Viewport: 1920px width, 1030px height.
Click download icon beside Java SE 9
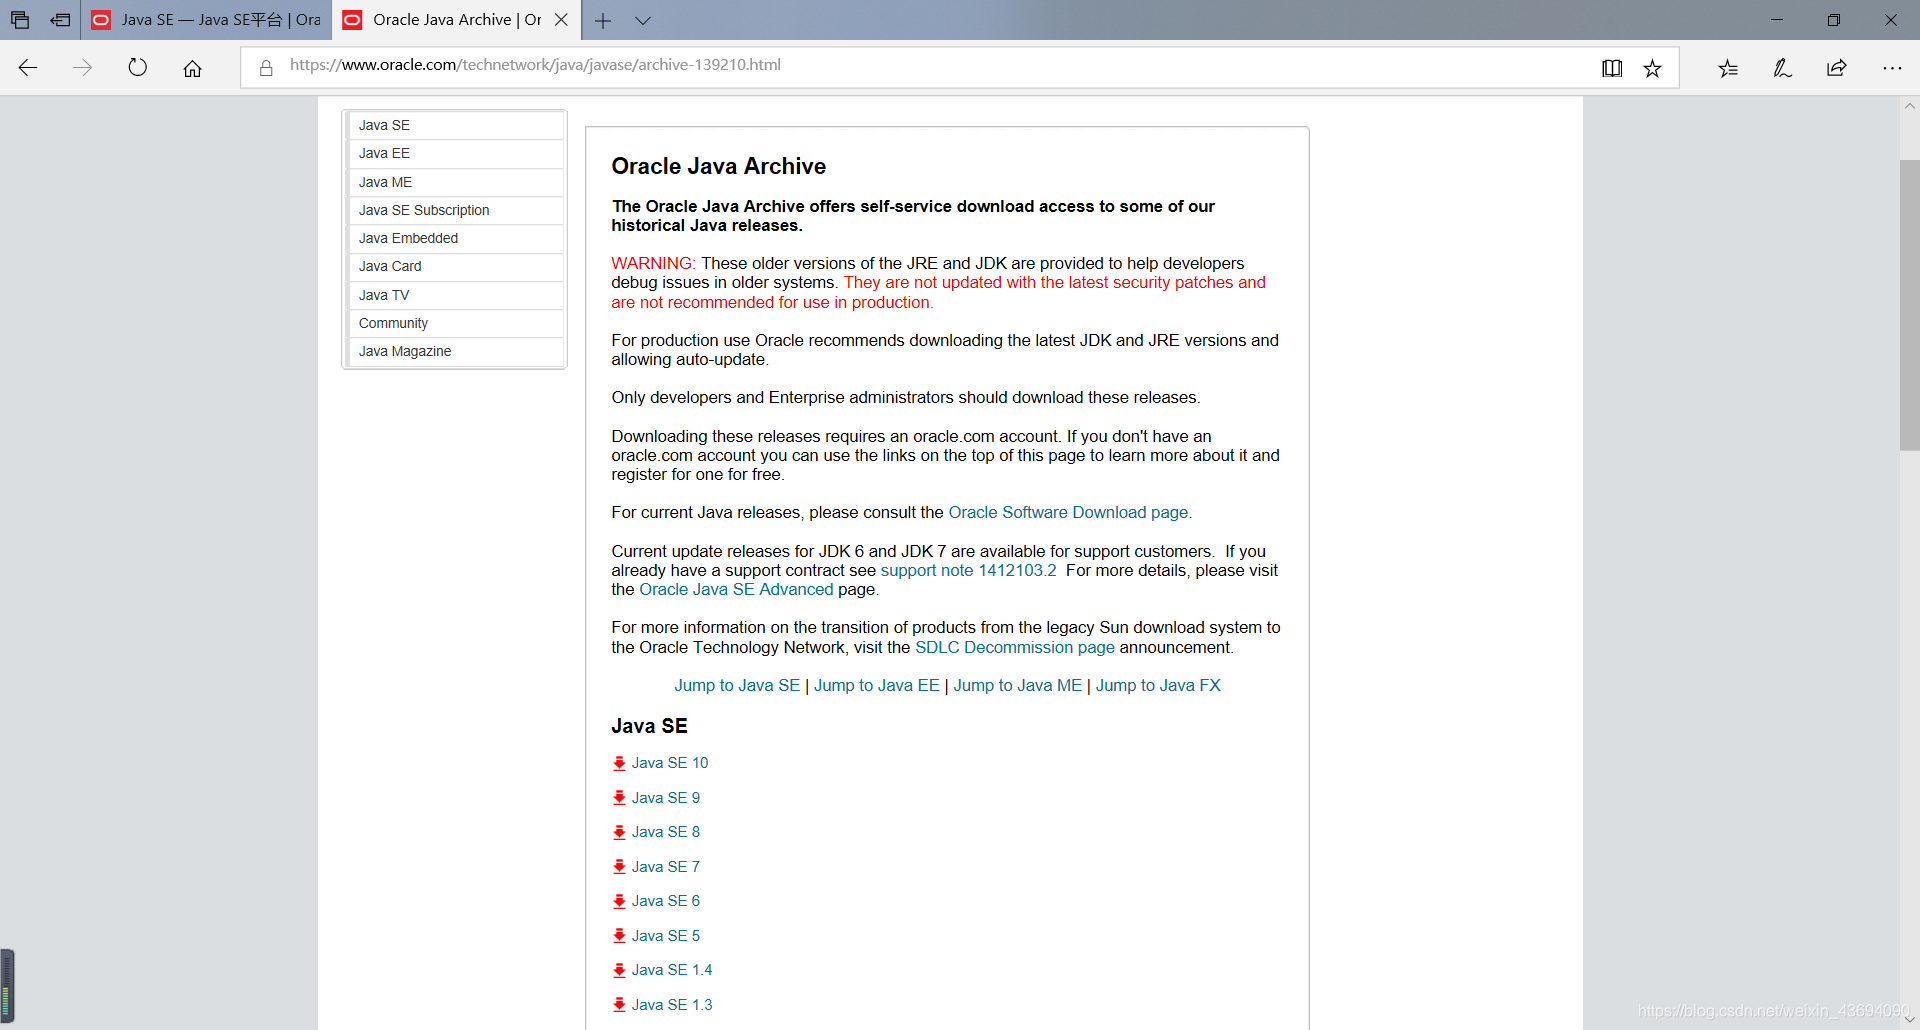tap(619, 798)
